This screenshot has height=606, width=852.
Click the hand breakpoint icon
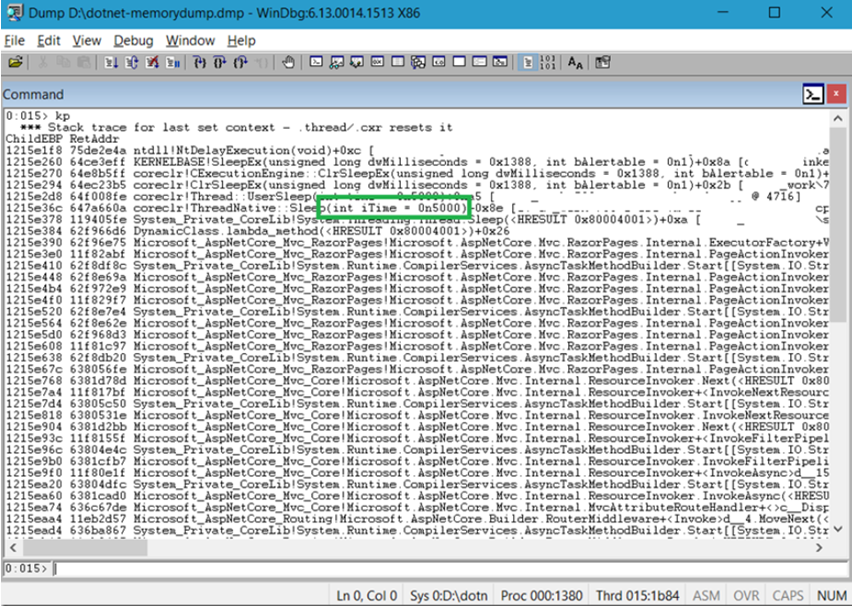288,63
